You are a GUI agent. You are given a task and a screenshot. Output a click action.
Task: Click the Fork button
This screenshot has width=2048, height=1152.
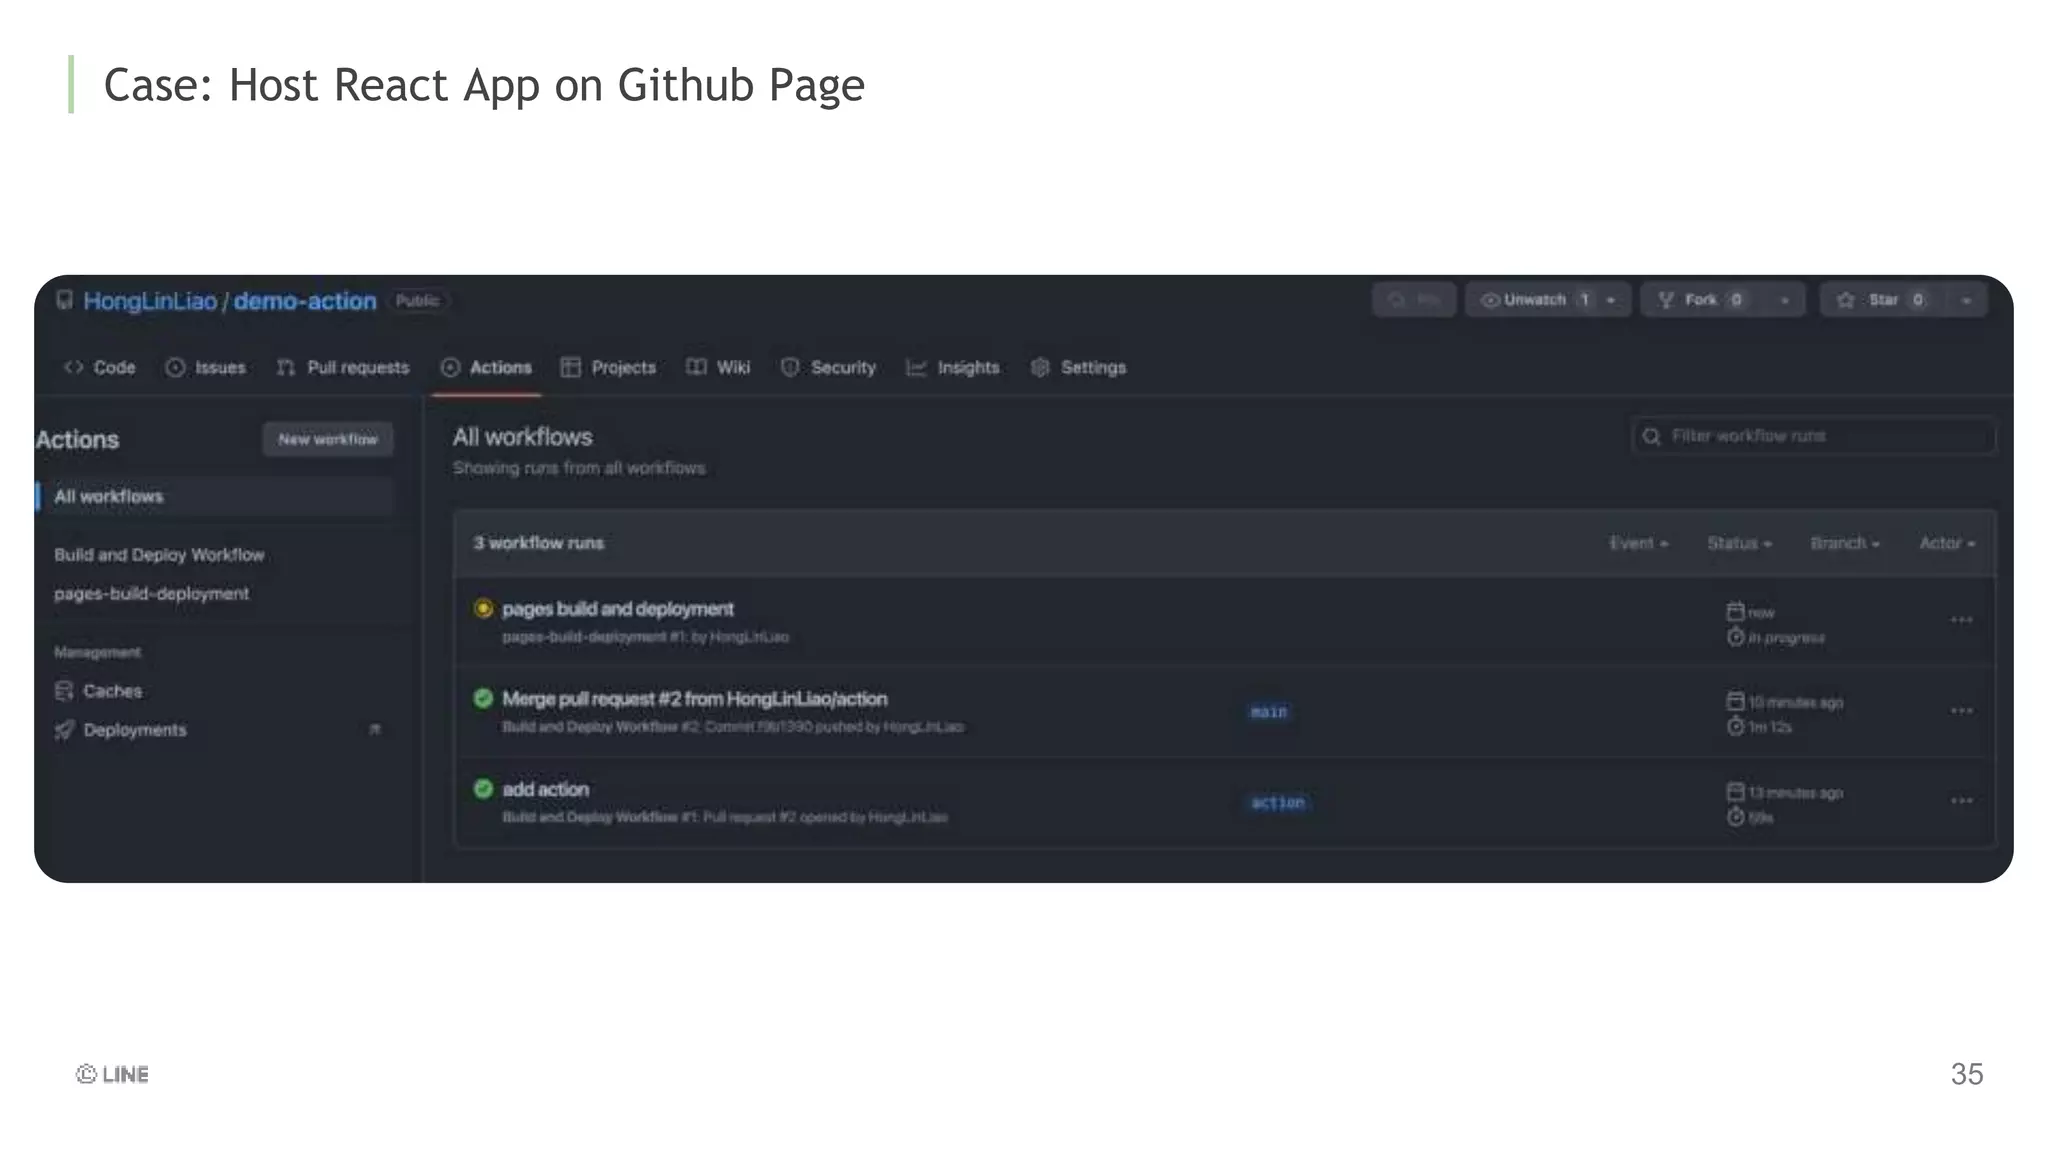coord(1700,300)
